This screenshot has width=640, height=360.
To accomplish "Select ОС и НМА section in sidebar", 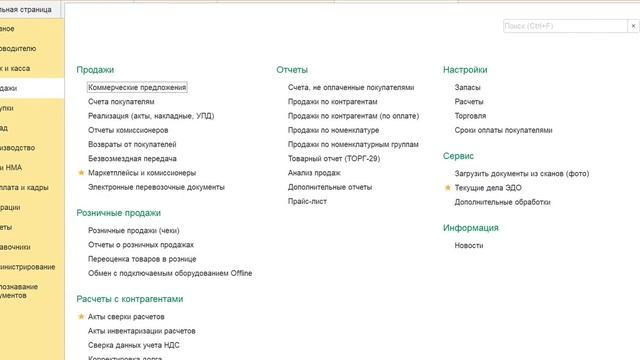I will [32, 168].
